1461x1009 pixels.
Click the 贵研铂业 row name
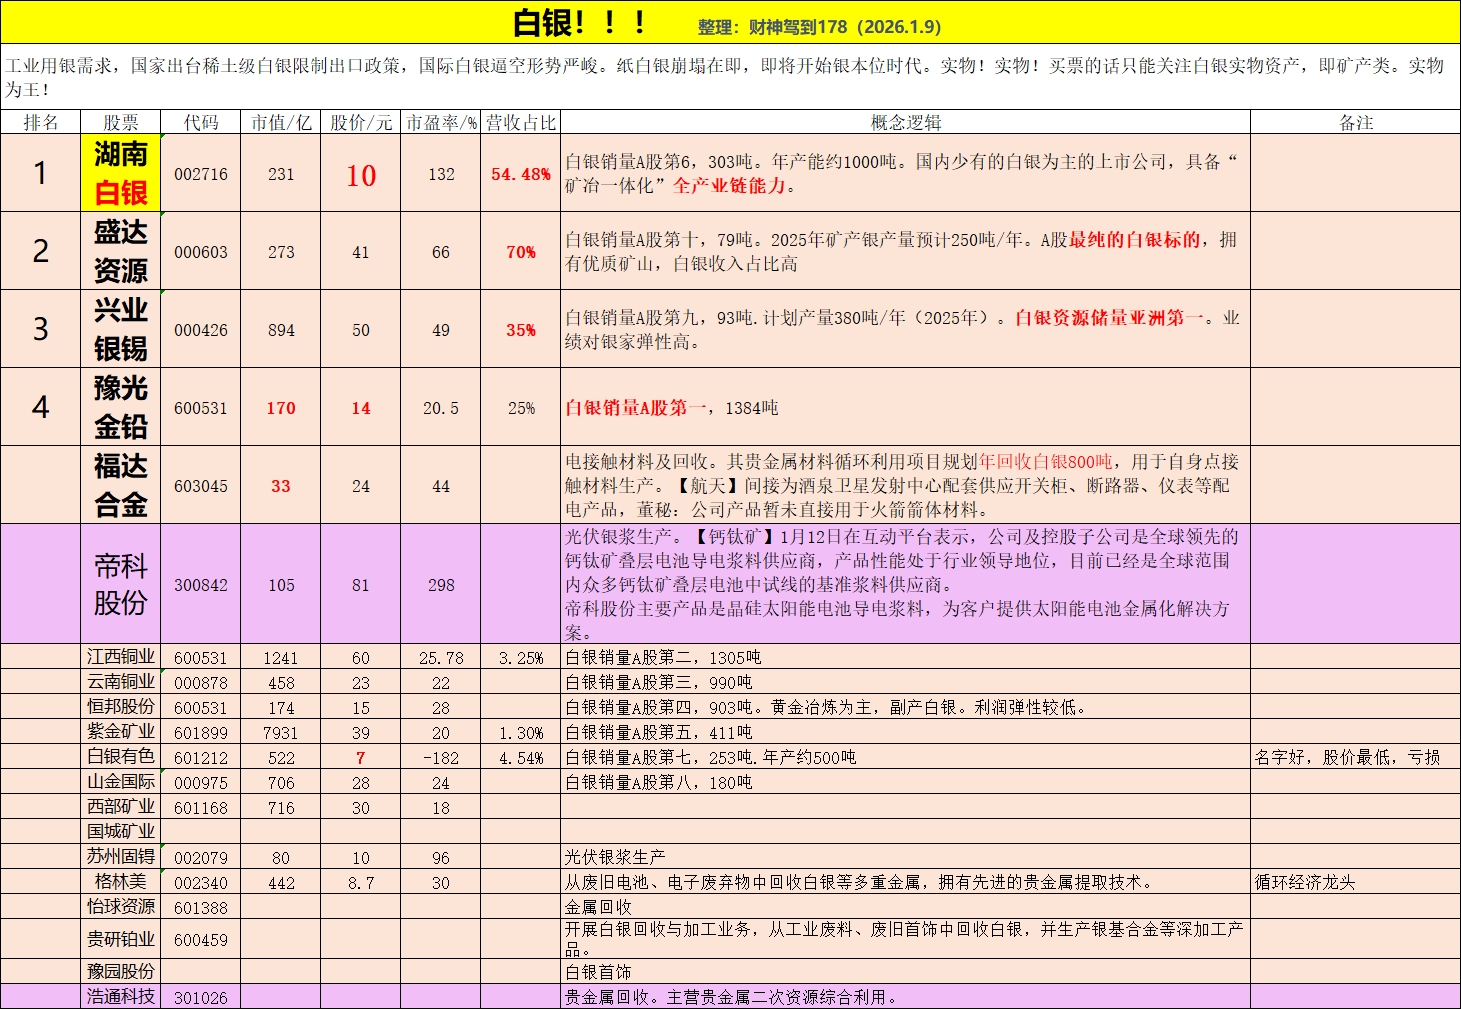point(121,939)
